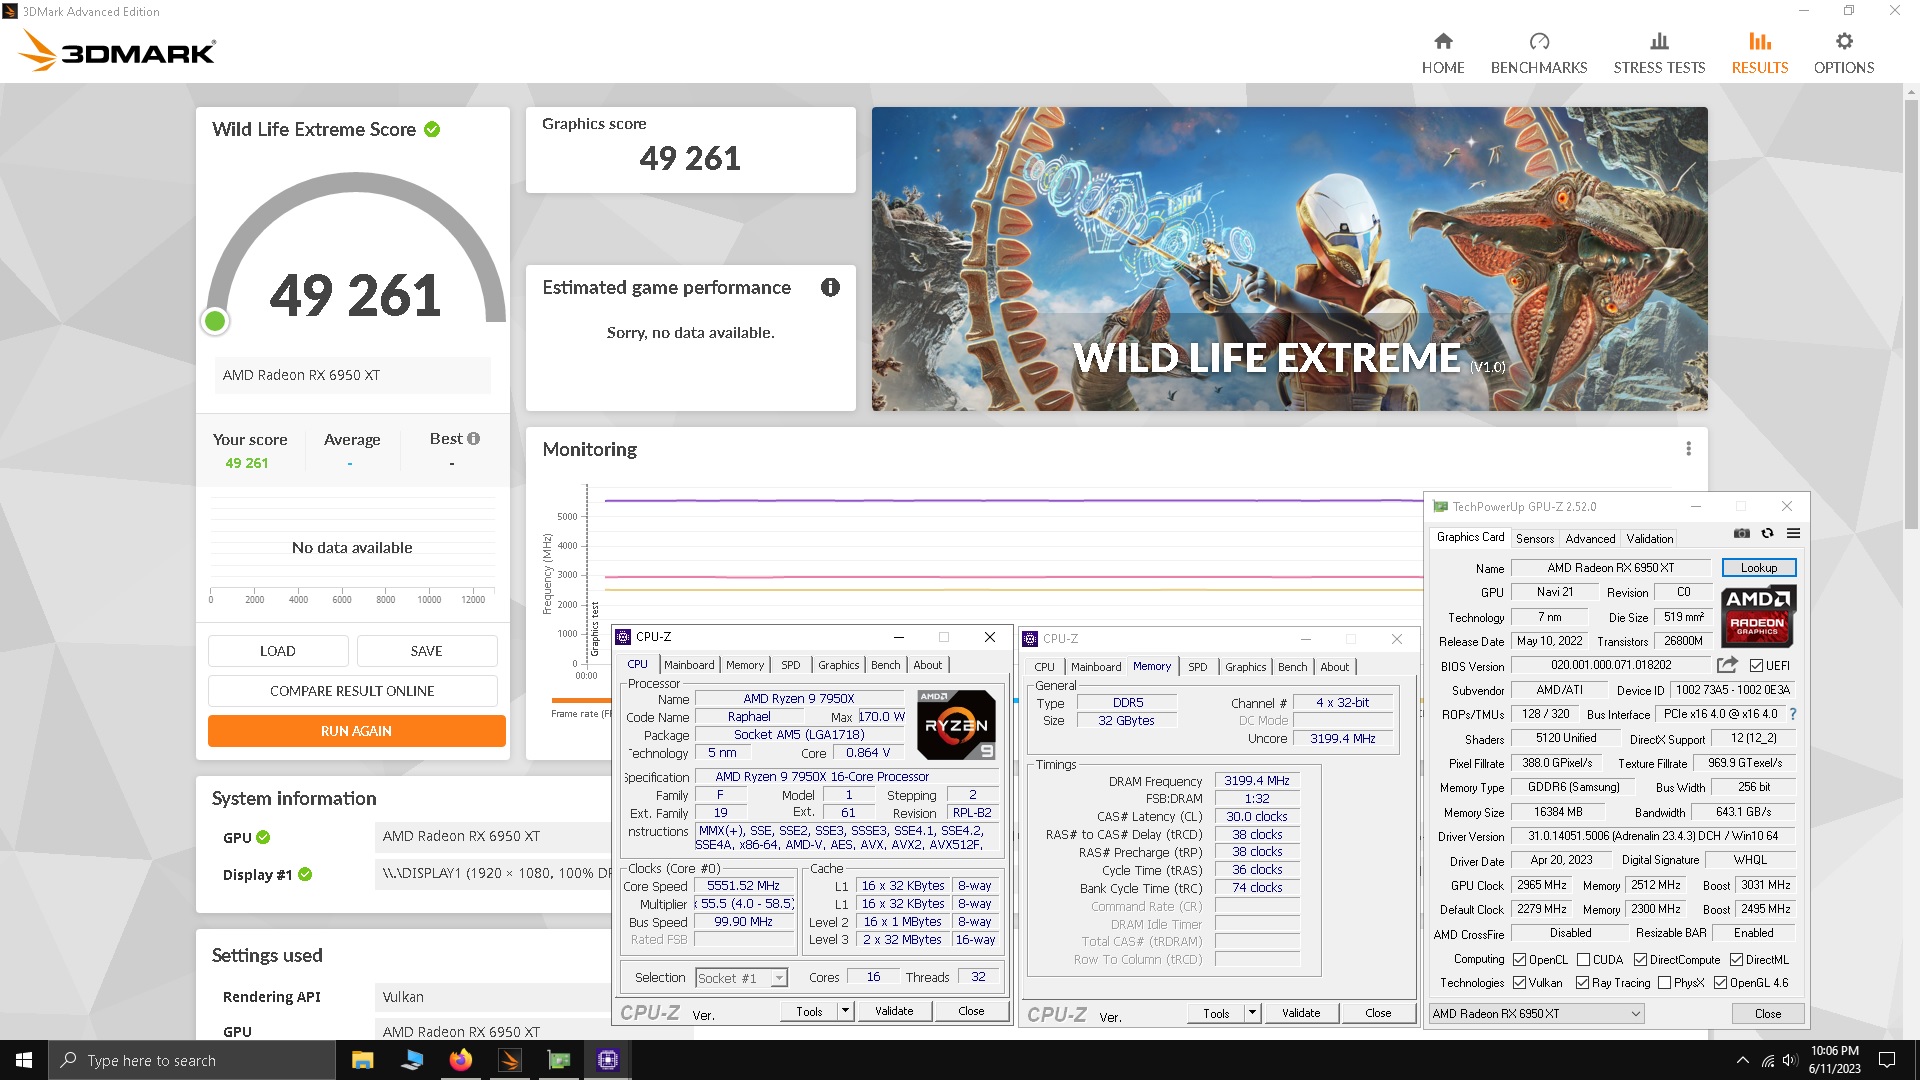Image resolution: width=1920 pixels, height=1080 pixels.
Task: Click COMPARE RESULT ONLINE
Action: 352,691
